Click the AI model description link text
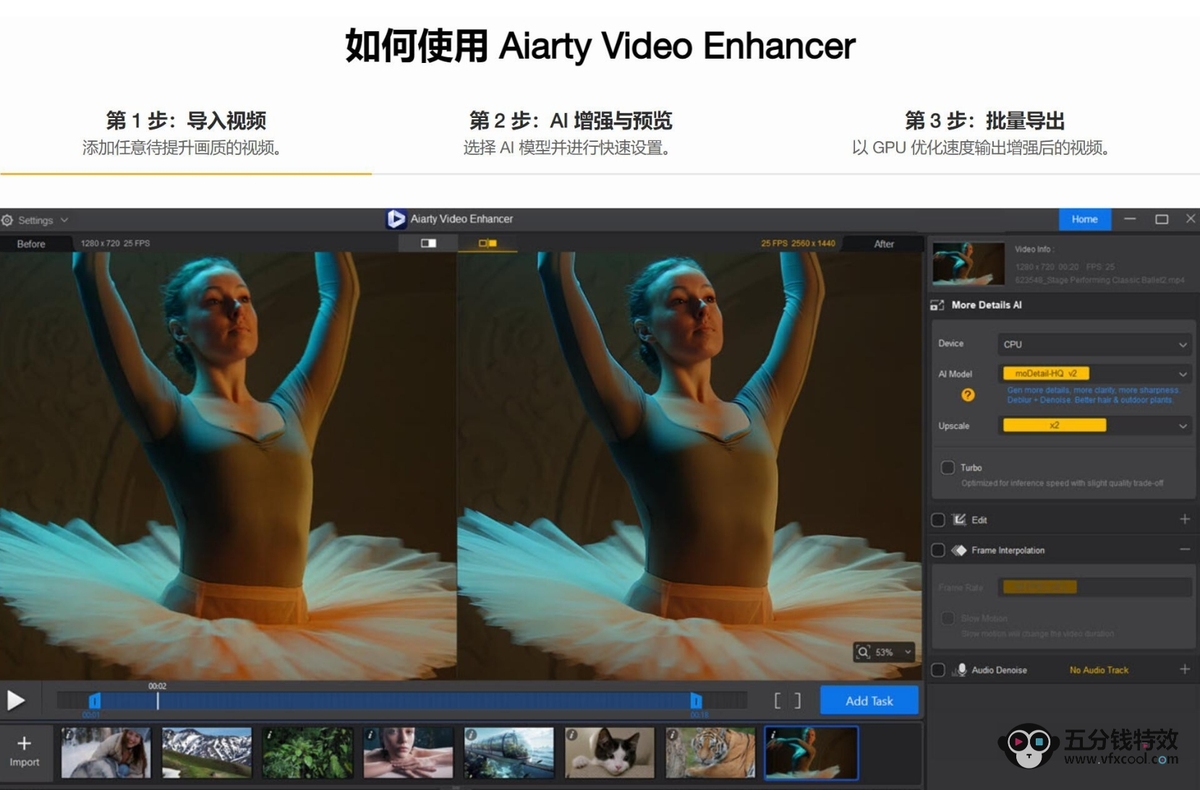1200x790 pixels. pos(1093,395)
